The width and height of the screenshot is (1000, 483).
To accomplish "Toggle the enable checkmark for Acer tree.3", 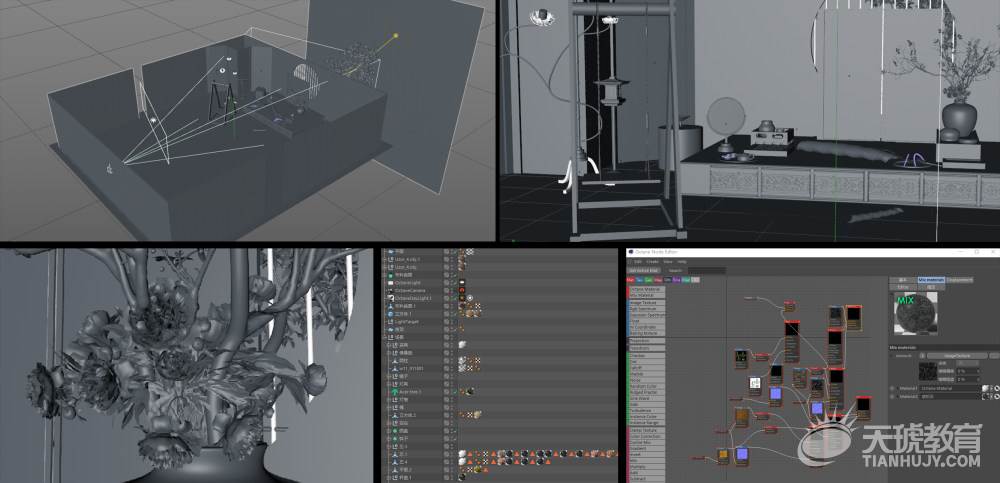I will coord(455,392).
